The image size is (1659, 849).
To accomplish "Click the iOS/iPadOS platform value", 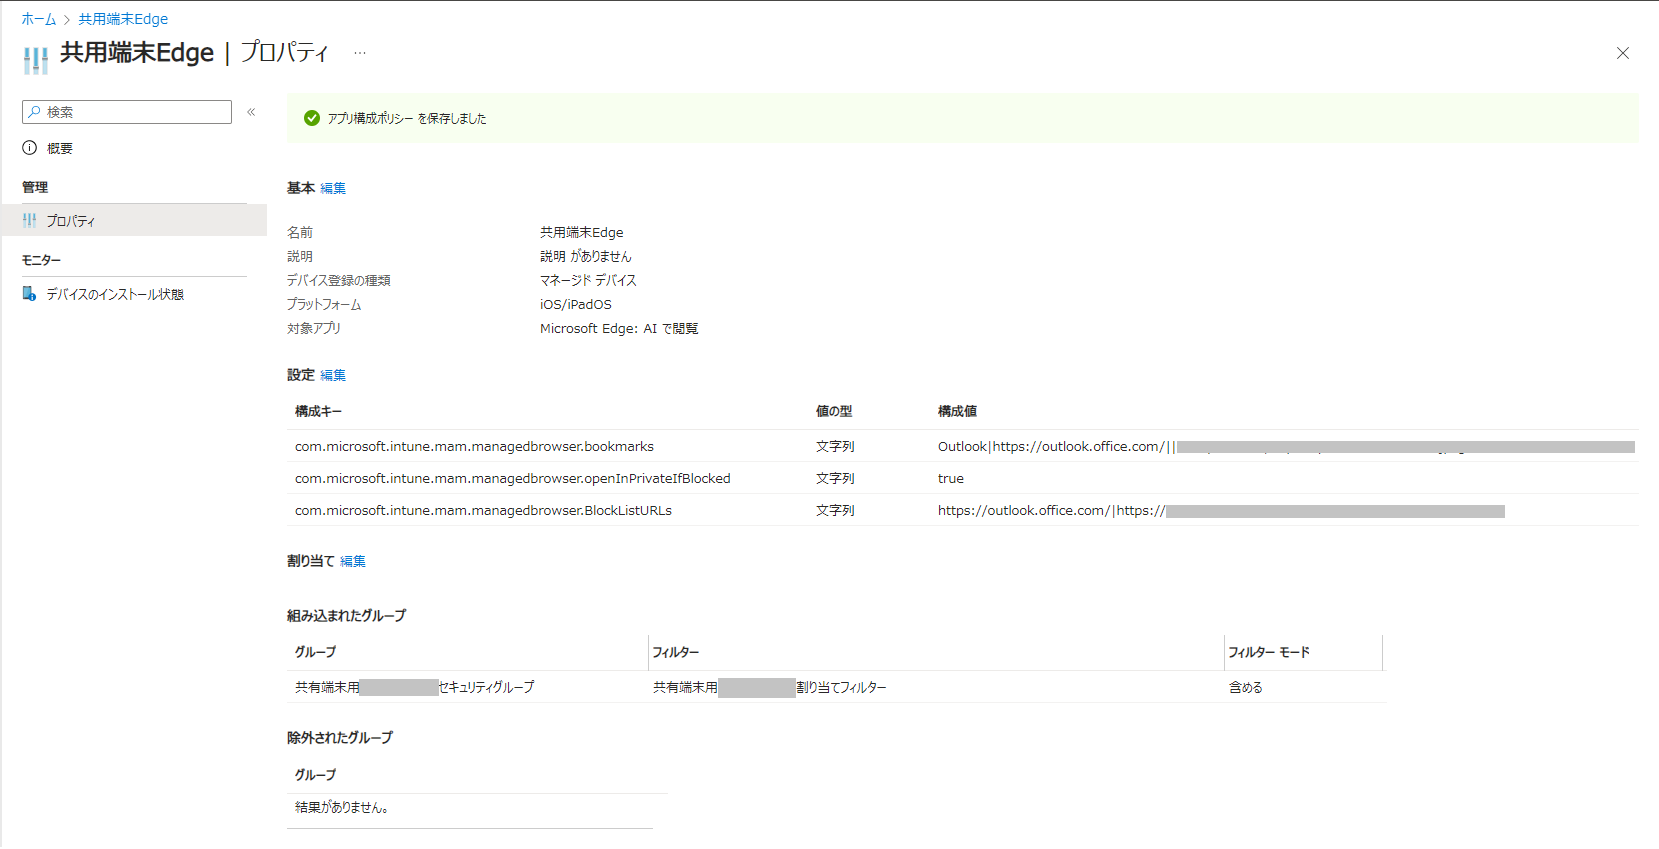I will click(576, 304).
